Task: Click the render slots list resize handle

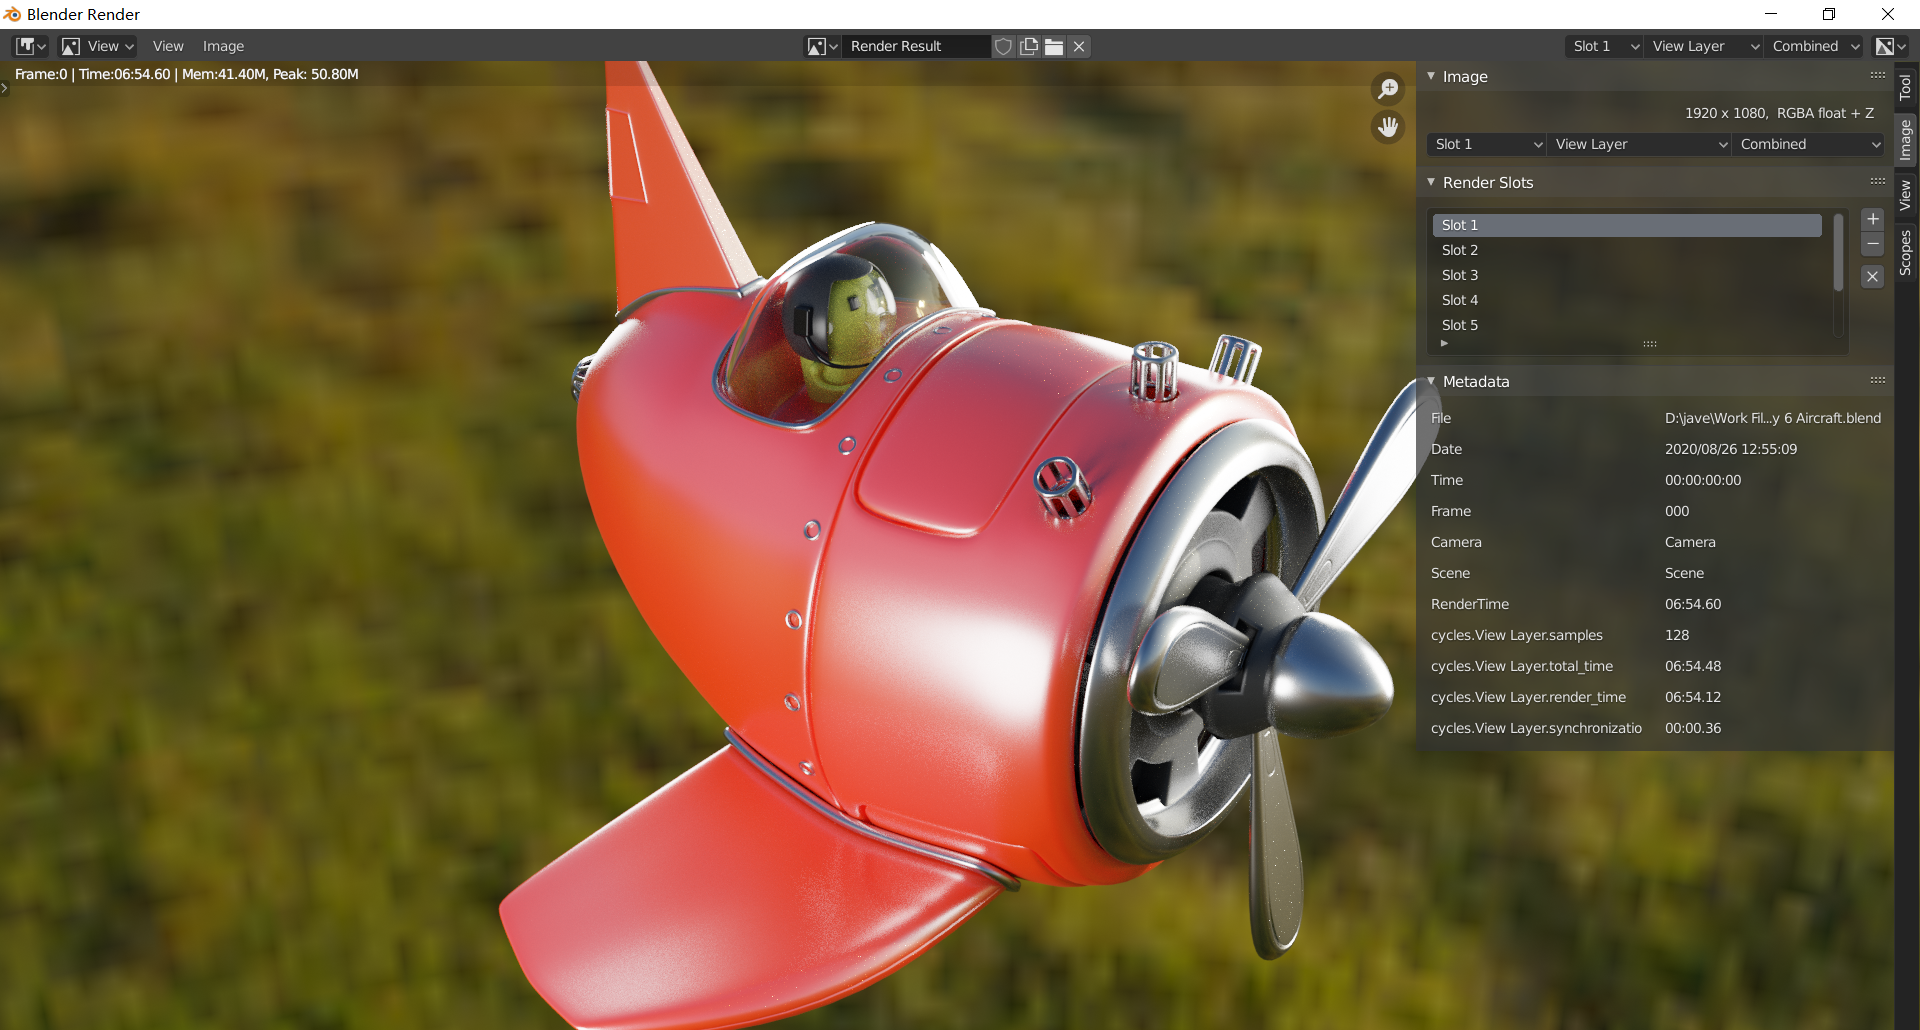Action: (1650, 344)
